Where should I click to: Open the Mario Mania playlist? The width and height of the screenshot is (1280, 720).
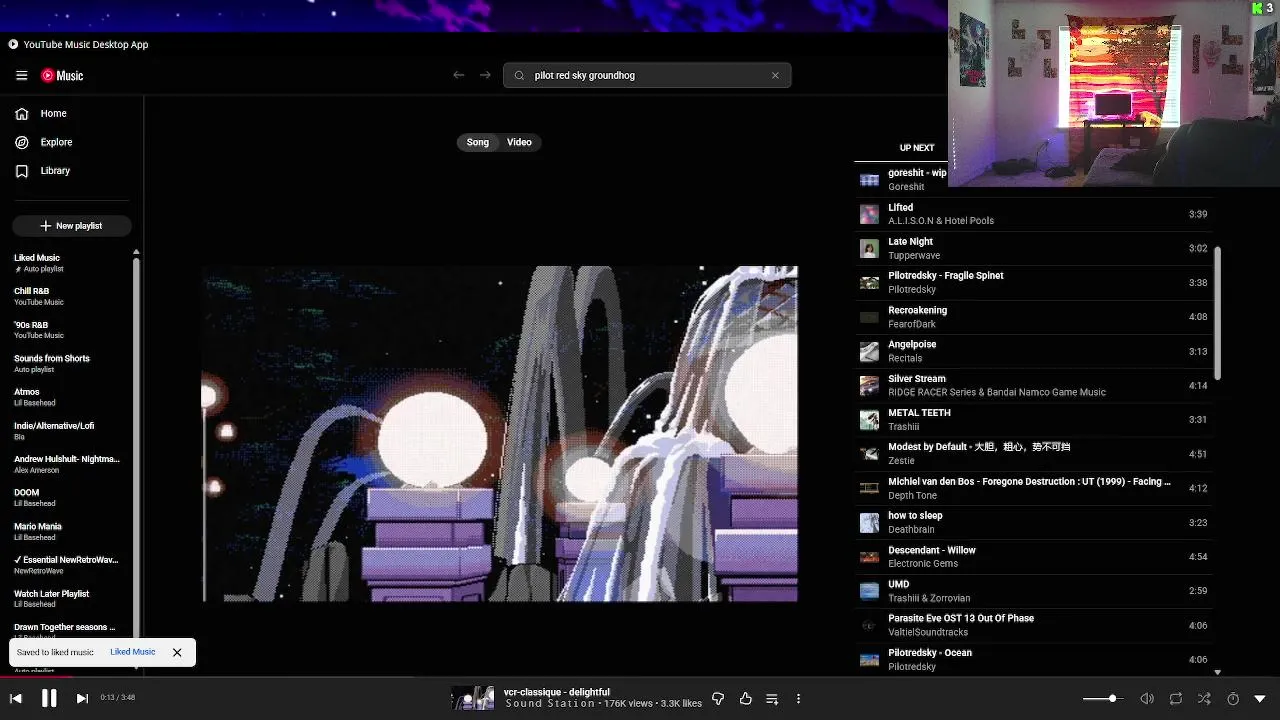tap(66, 531)
